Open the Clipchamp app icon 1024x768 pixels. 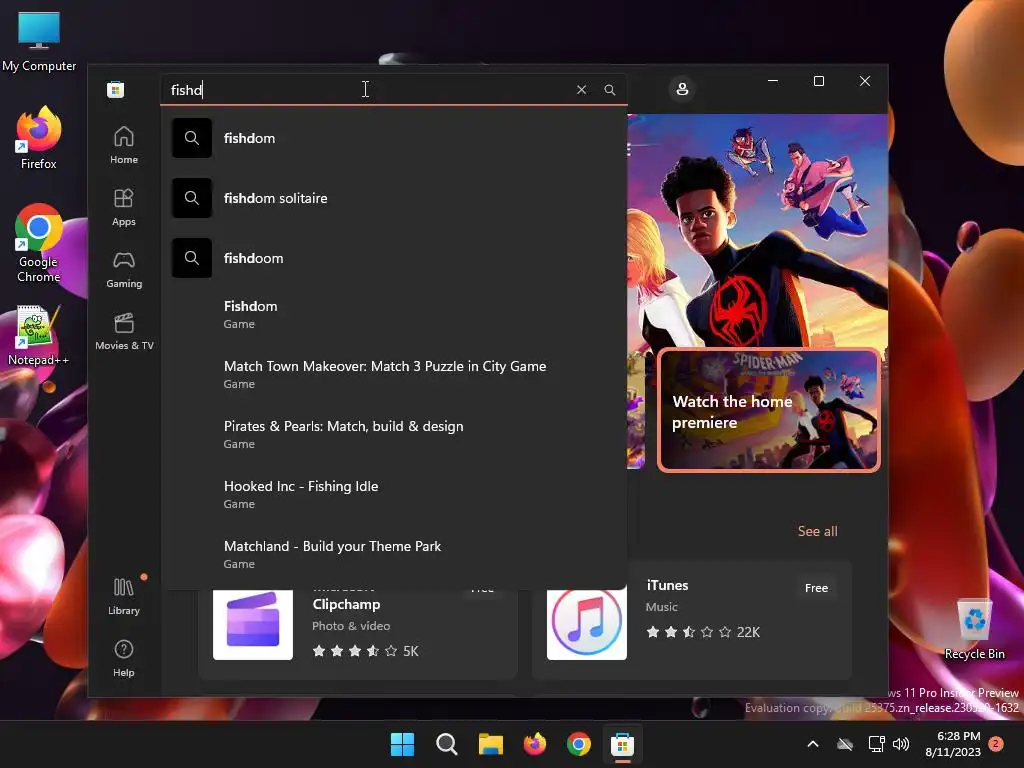coord(253,624)
